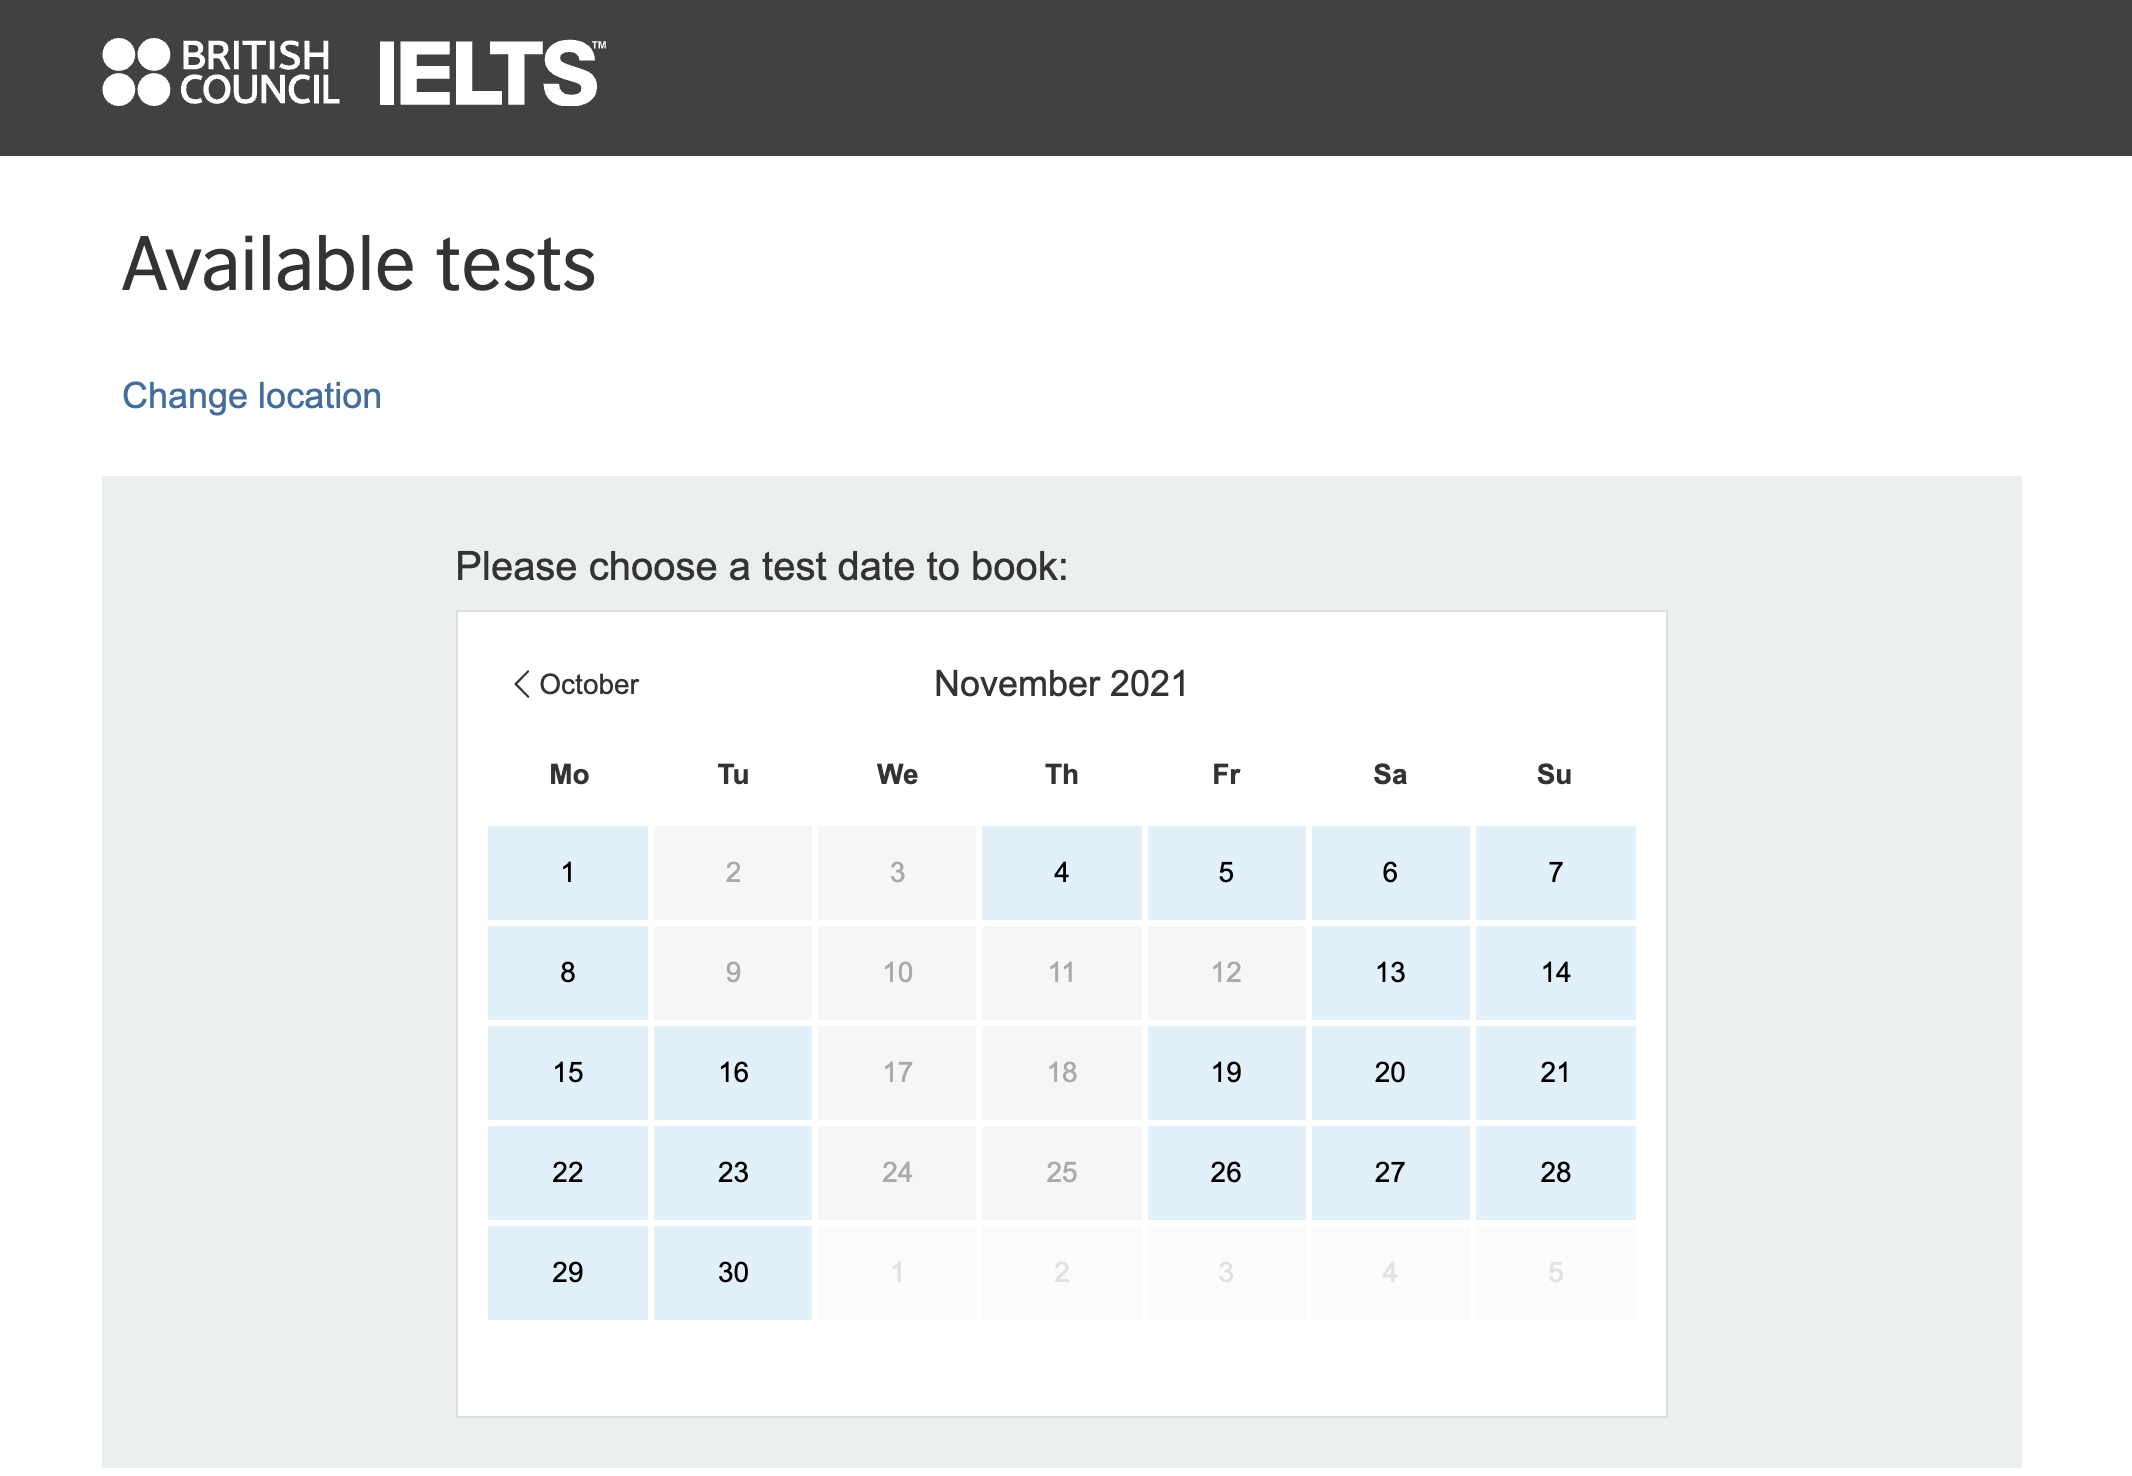
Task: Open the Change location link
Action: point(251,396)
